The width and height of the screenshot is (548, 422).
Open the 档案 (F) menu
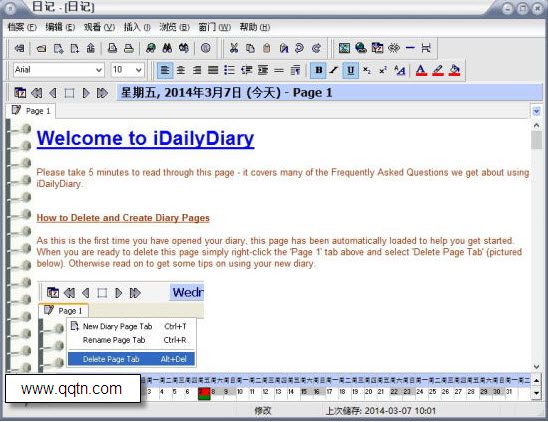(x=22, y=27)
